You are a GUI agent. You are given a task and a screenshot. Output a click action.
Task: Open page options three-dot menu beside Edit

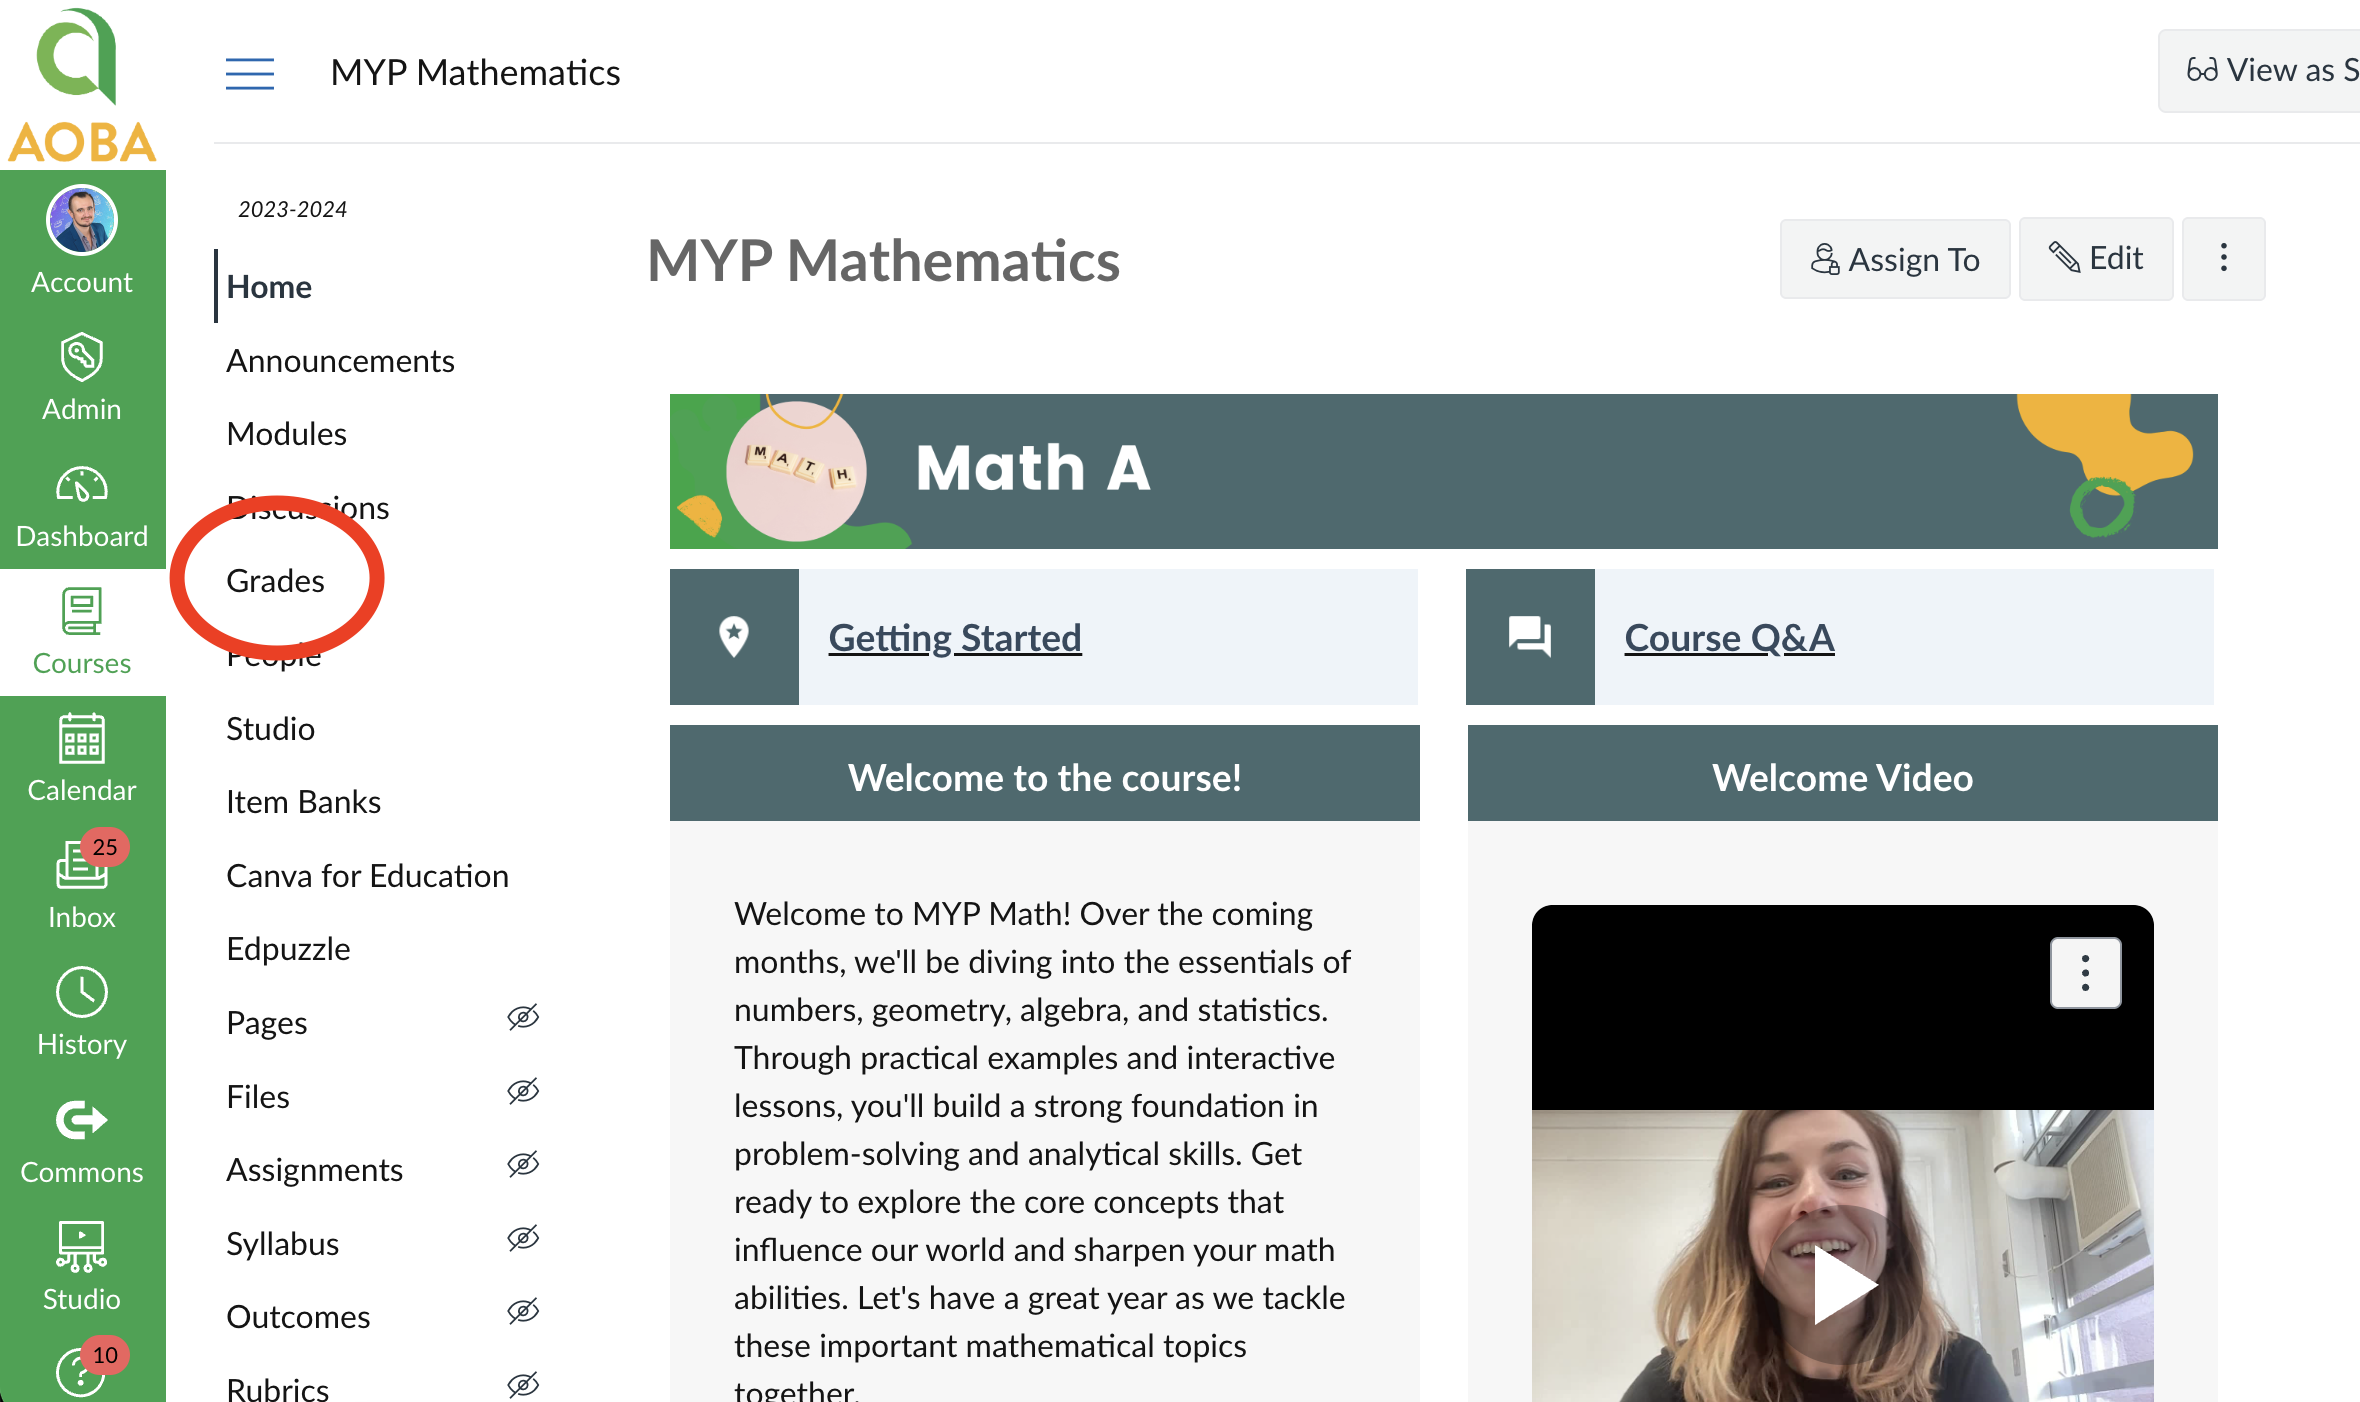tap(2223, 258)
